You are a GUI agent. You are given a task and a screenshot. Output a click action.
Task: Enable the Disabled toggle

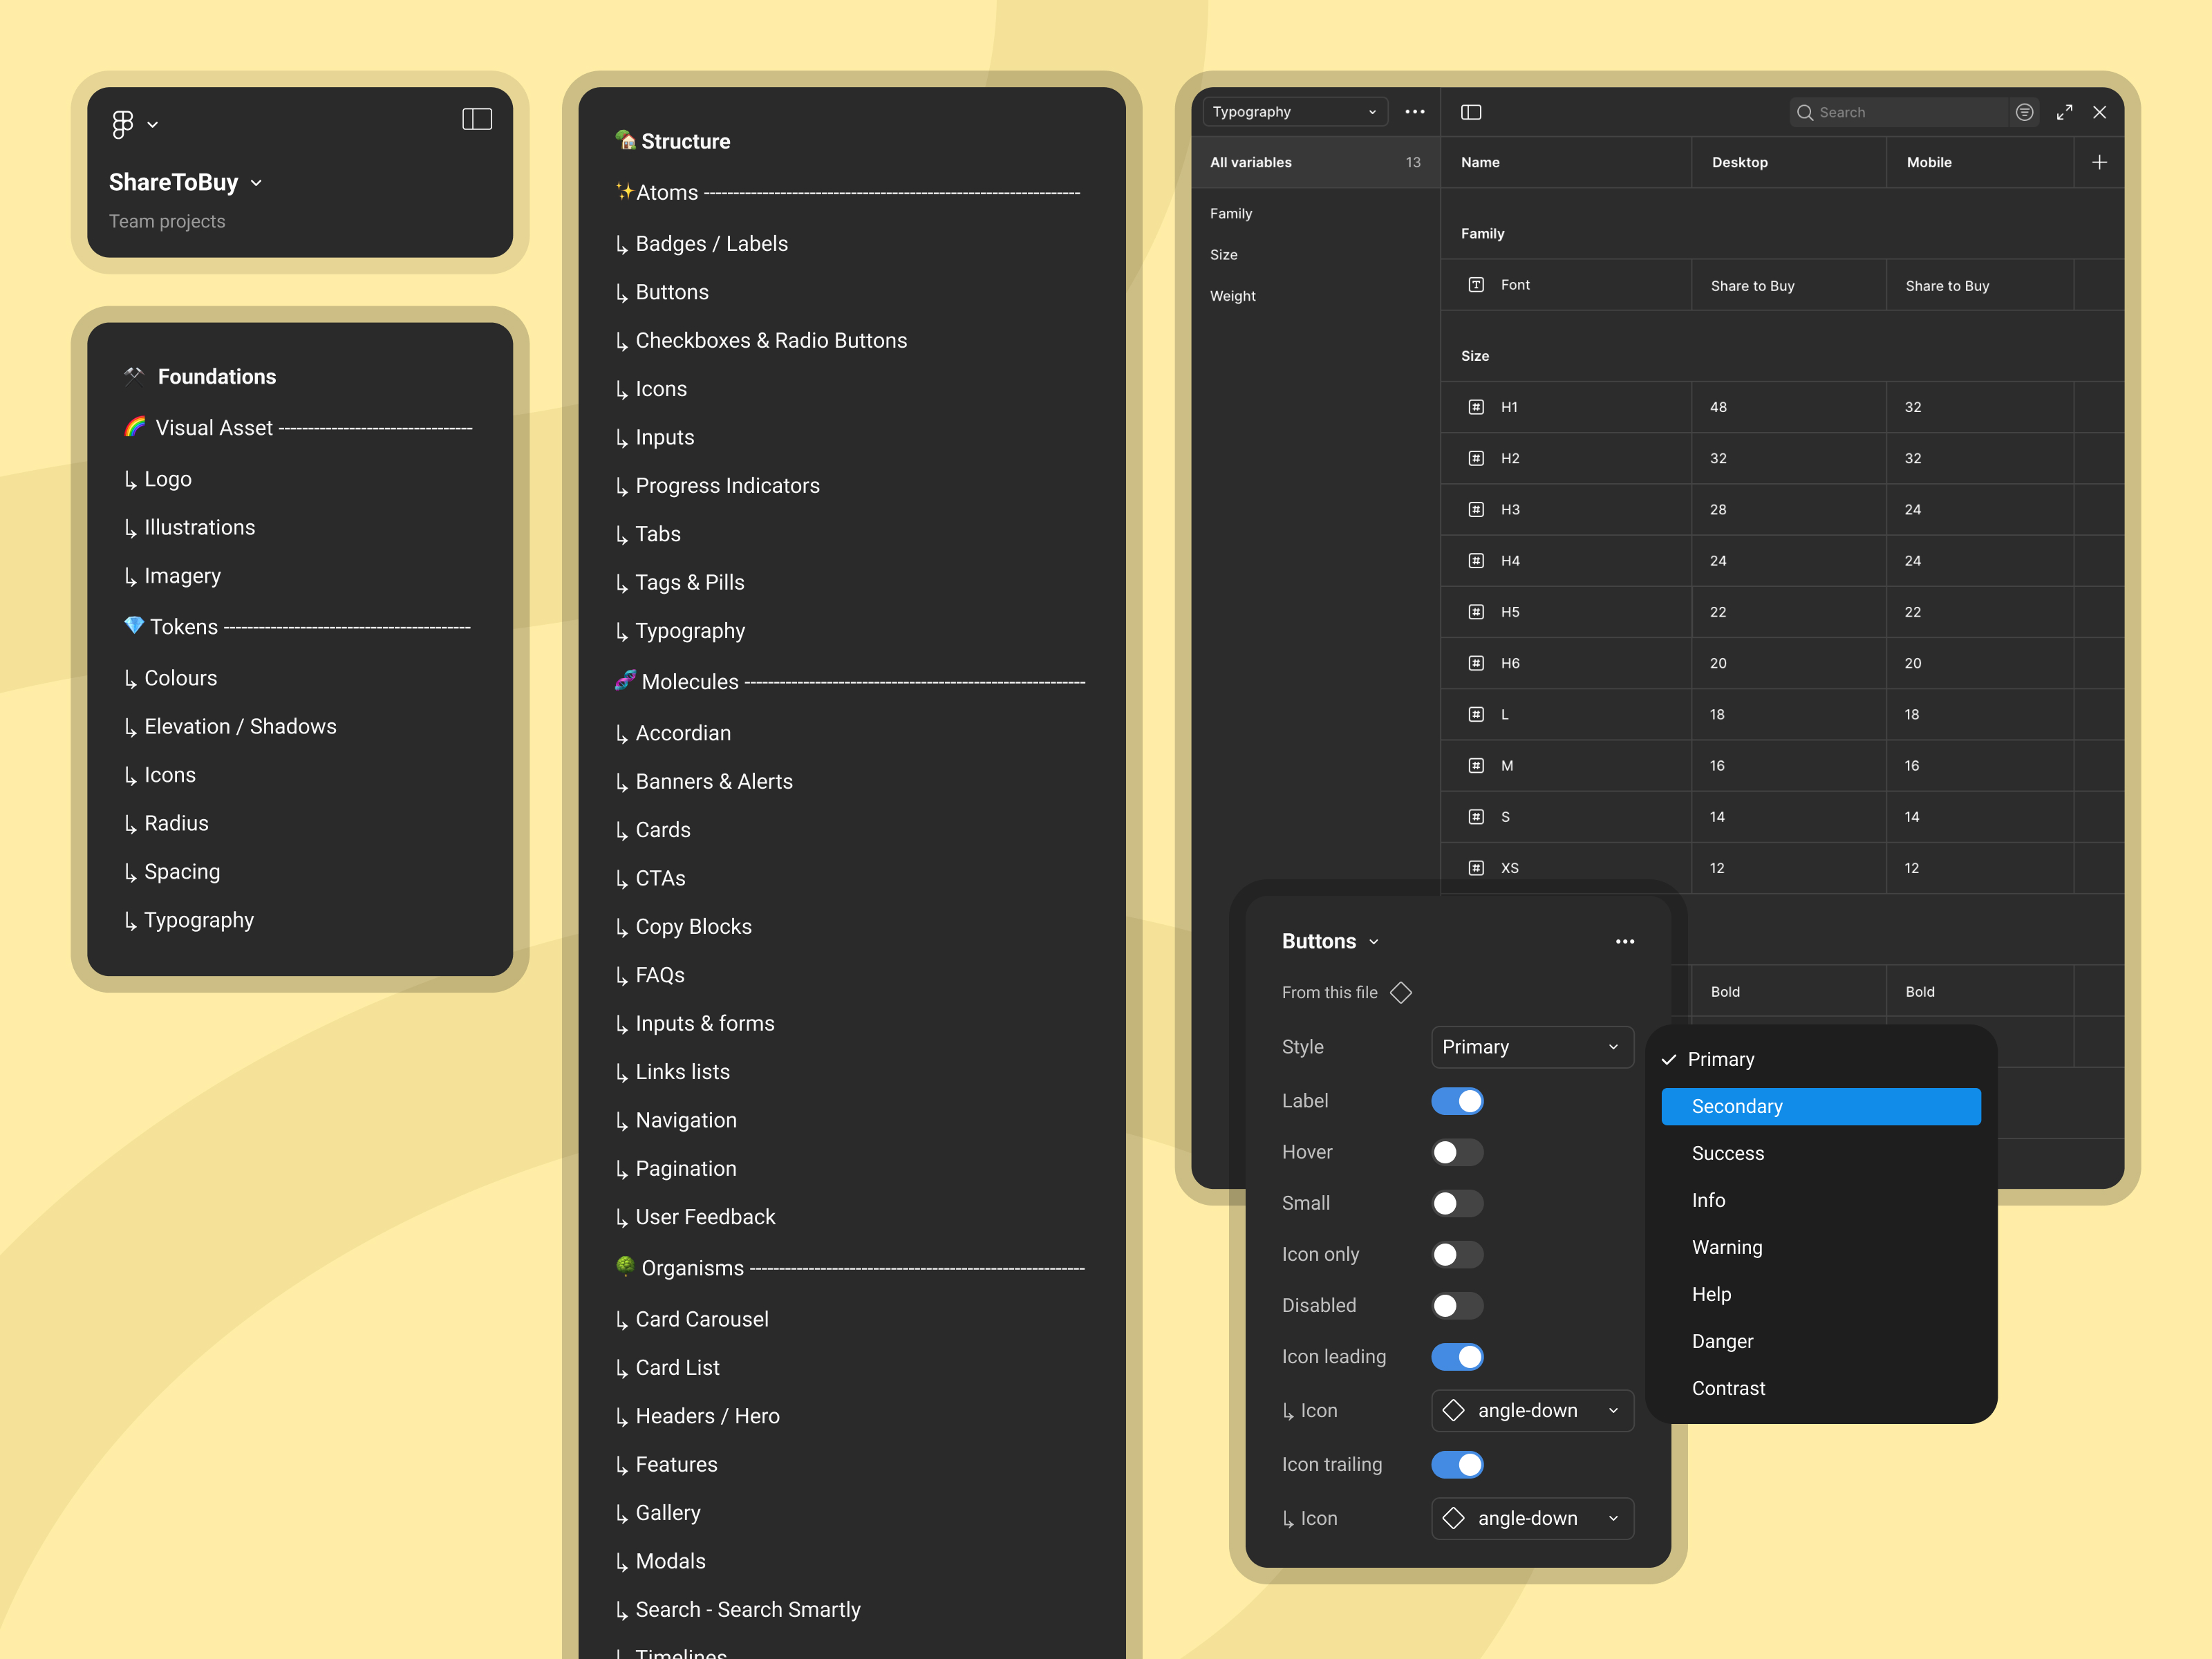(x=1457, y=1306)
